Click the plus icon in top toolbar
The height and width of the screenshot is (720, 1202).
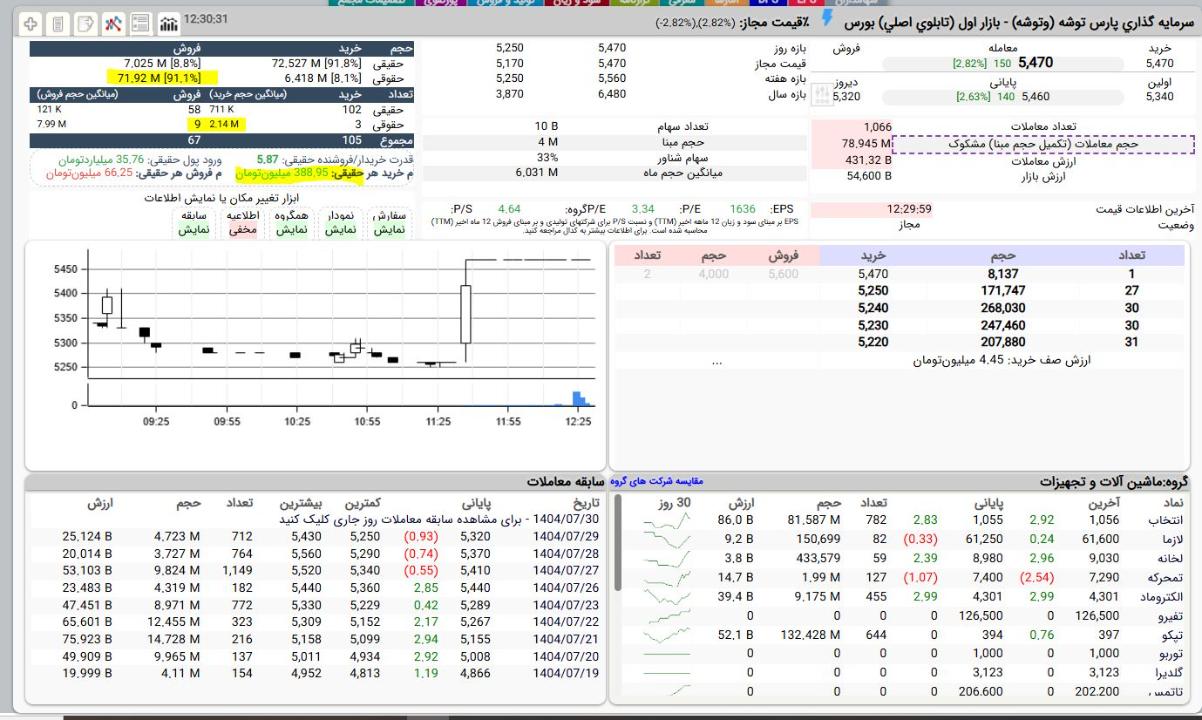point(31,22)
